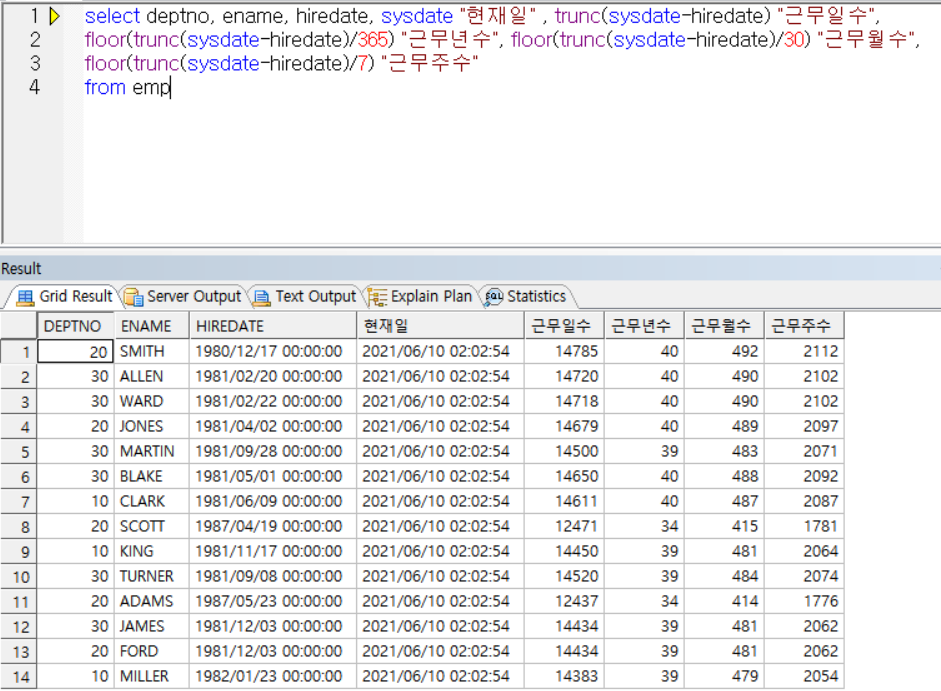This screenshot has height=691, width=941.
Task: Click the 2054 work weeks cell
Action: click(x=805, y=677)
